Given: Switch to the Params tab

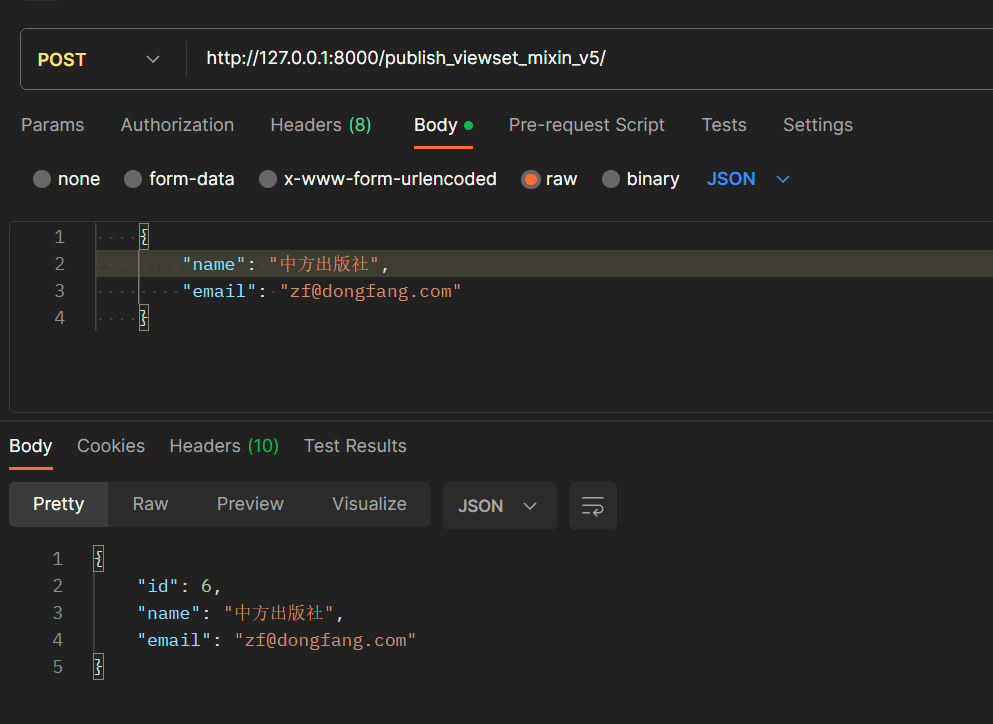Looking at the screenshot, I should coord(52,125).
